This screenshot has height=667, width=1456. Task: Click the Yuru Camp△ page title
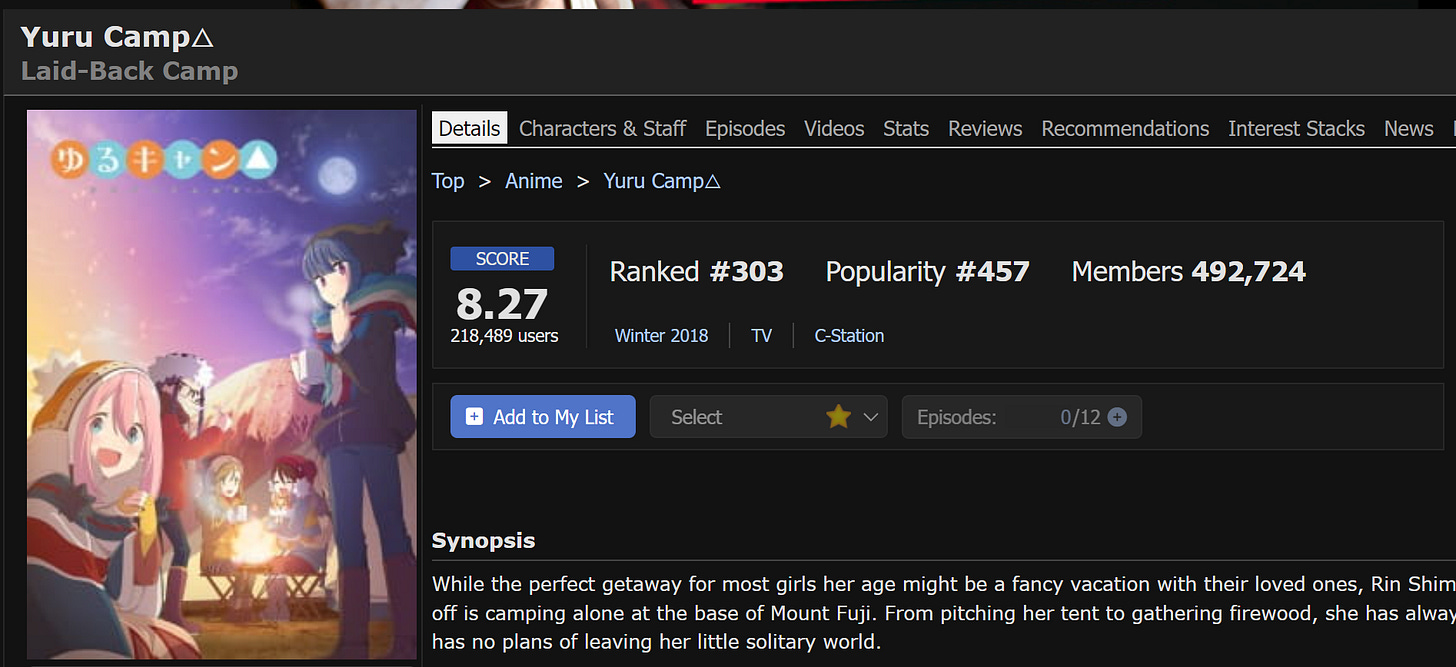click(117, 37)
